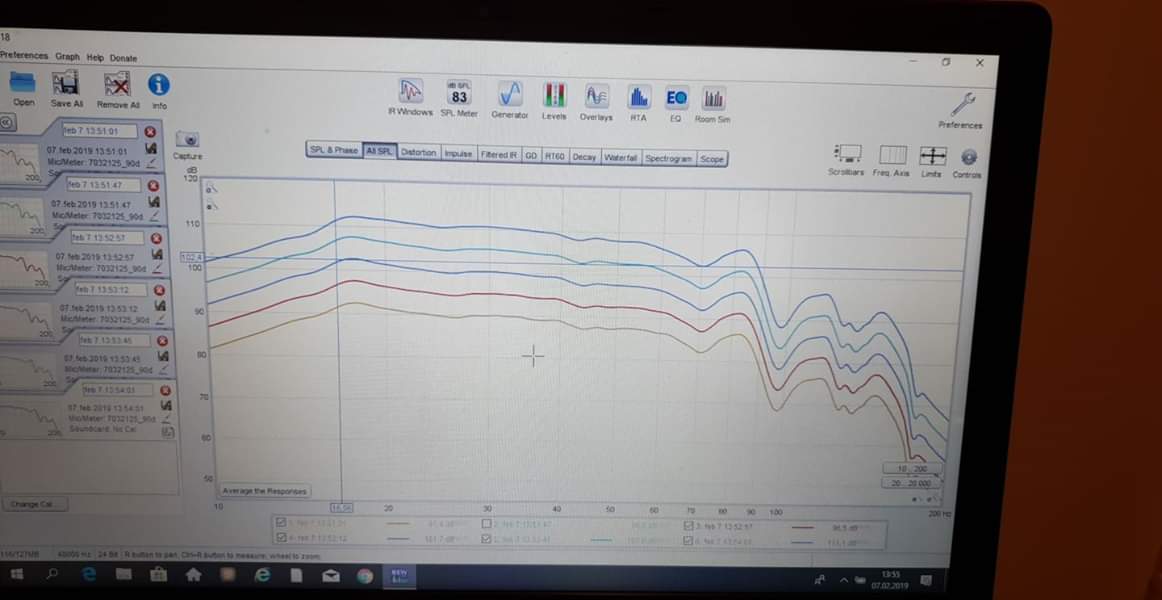1162x600 pixels.
Task: Open the GD tab
Action: pyautogui.click(x=531, y=156)
